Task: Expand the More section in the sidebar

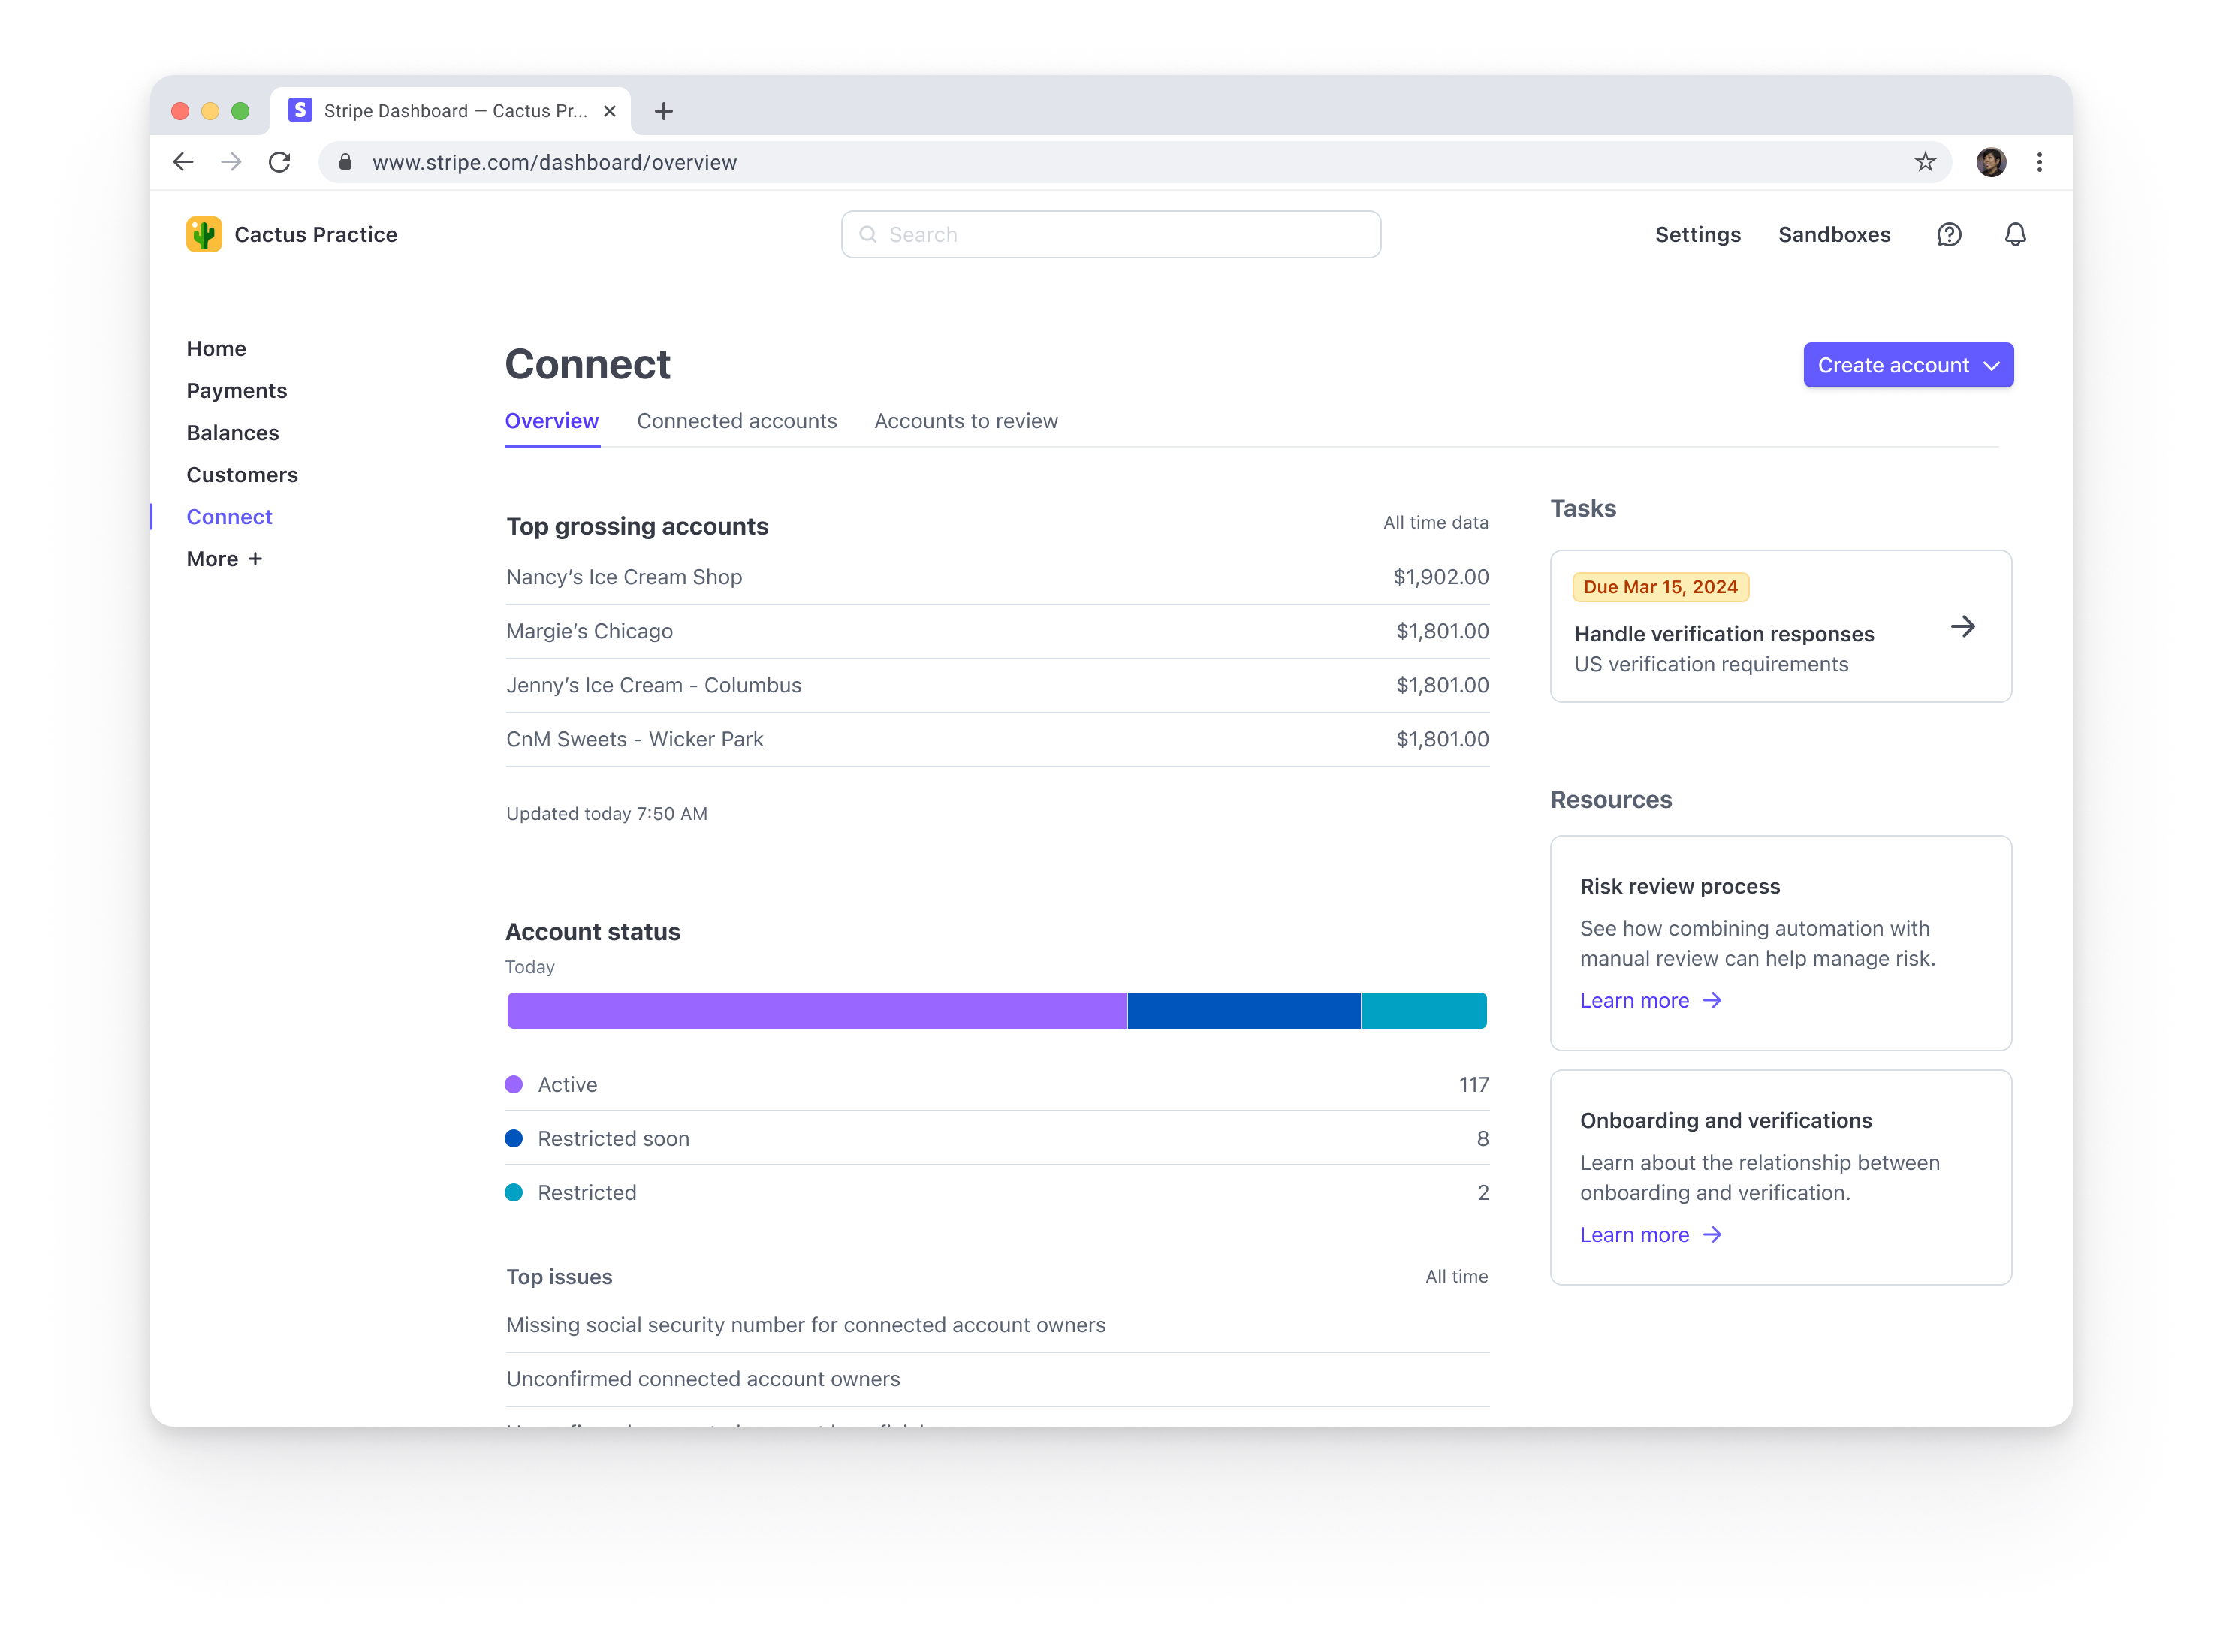Action: 223,558
